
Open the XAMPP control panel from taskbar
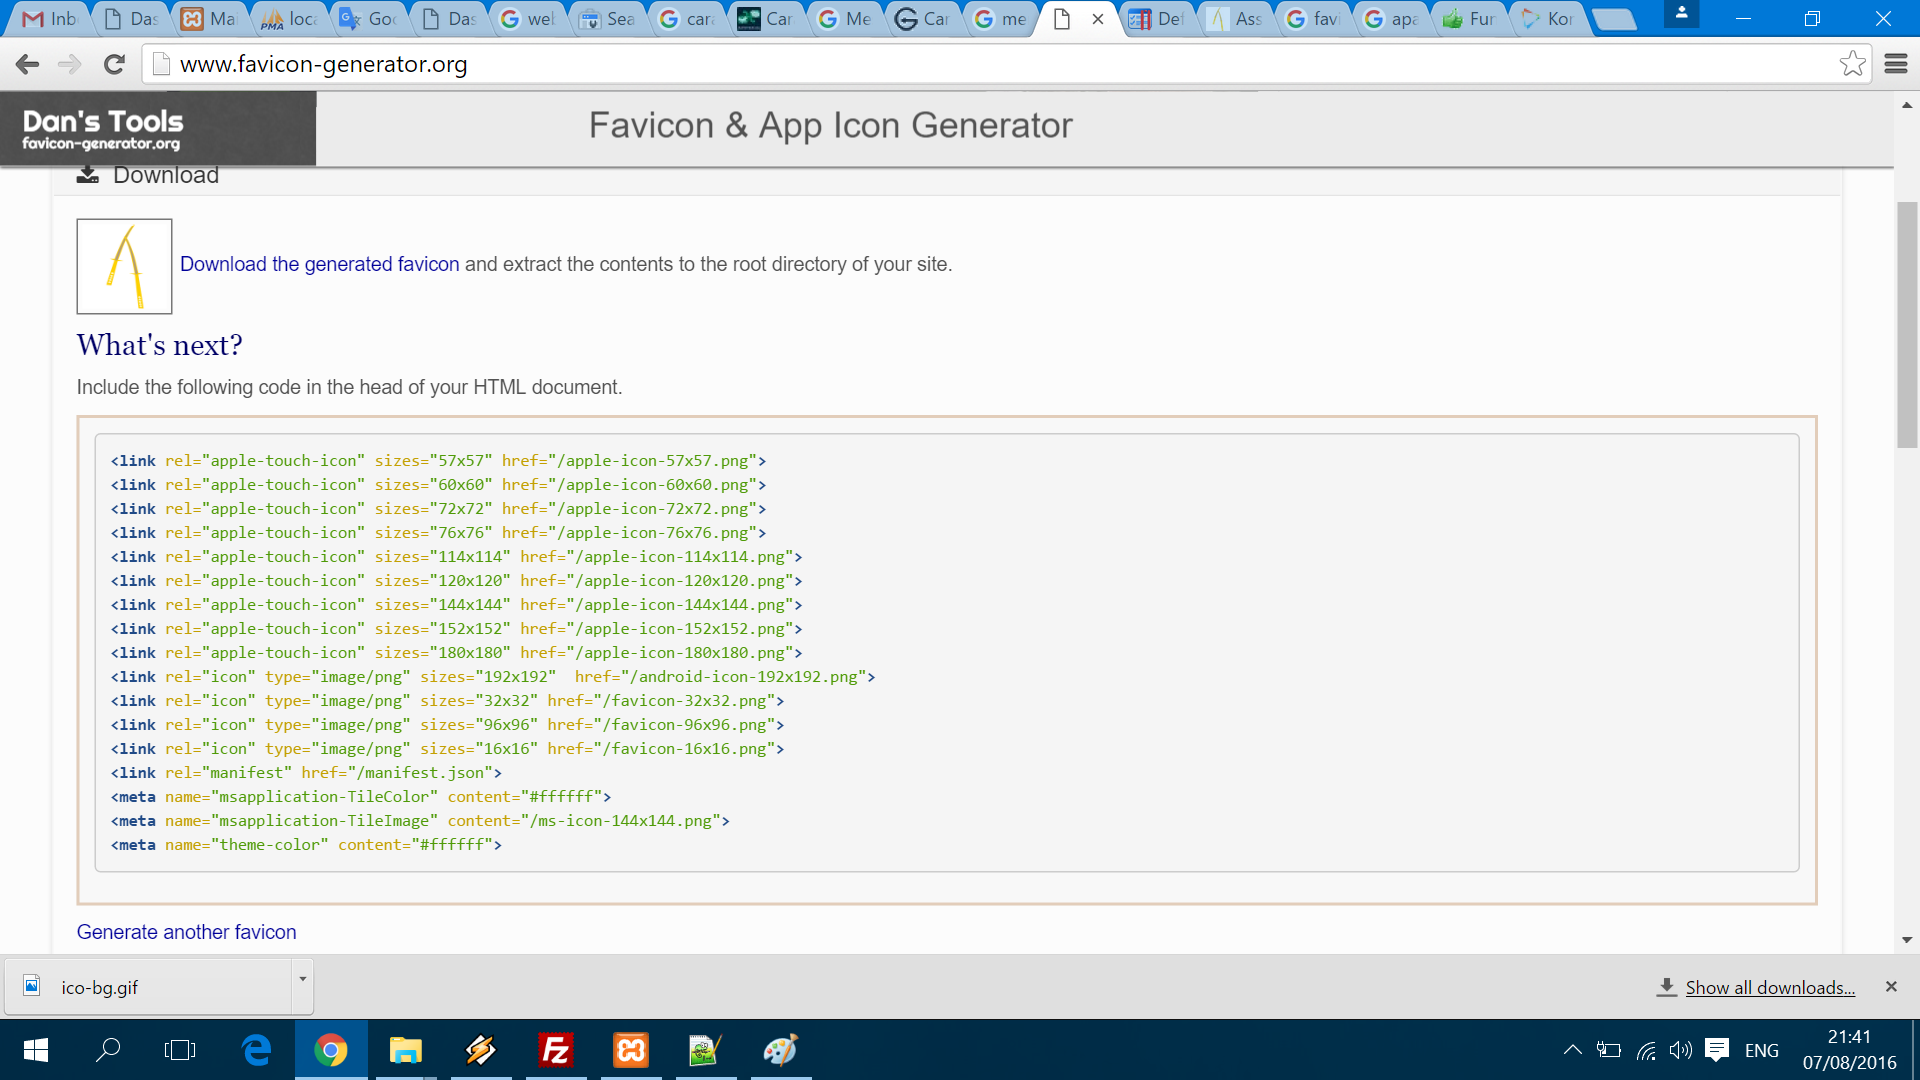tap(631, 1050)
